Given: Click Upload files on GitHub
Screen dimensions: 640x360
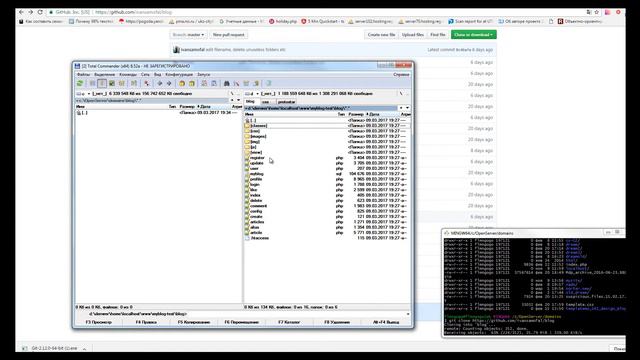Looking at the screenshot, I should point(413,35).
